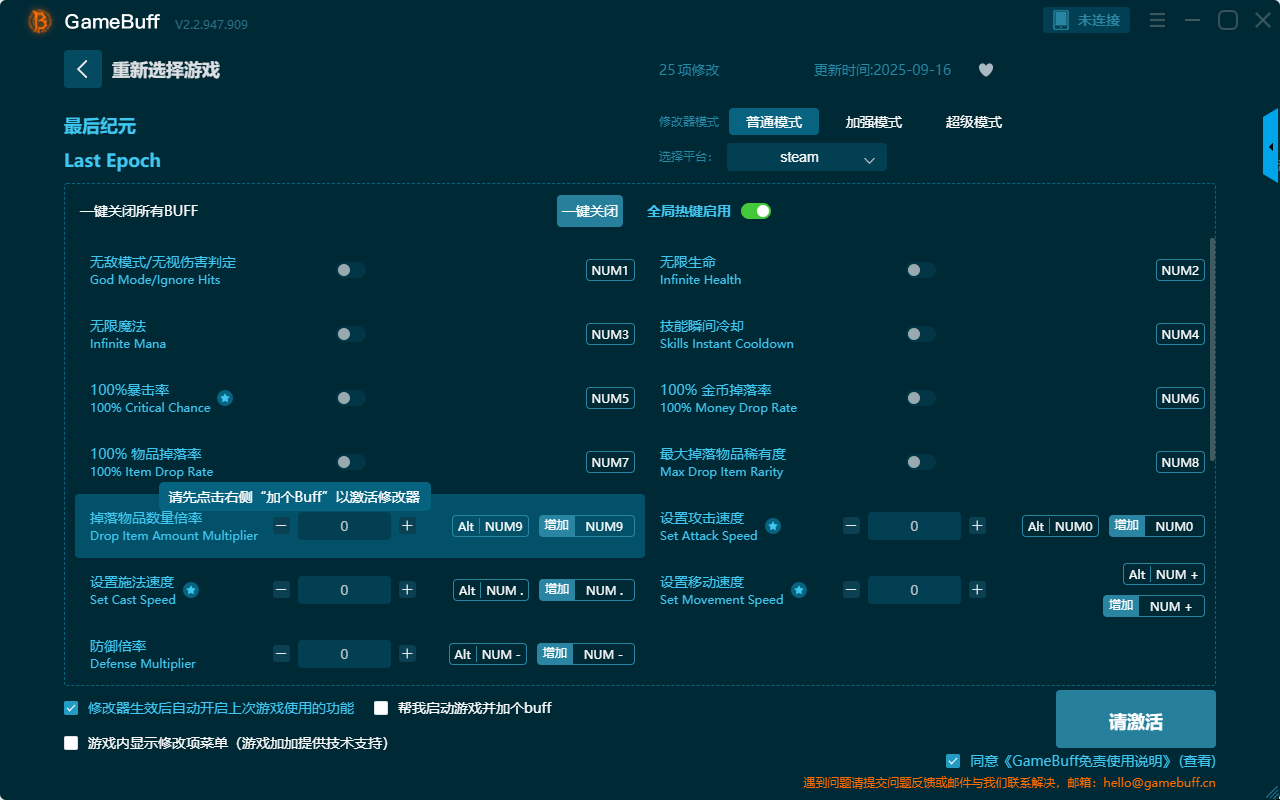Click NUM3 hotkey for Infinite Mana
This screenshot has width=1280, height=800.
tap(610, 334)
